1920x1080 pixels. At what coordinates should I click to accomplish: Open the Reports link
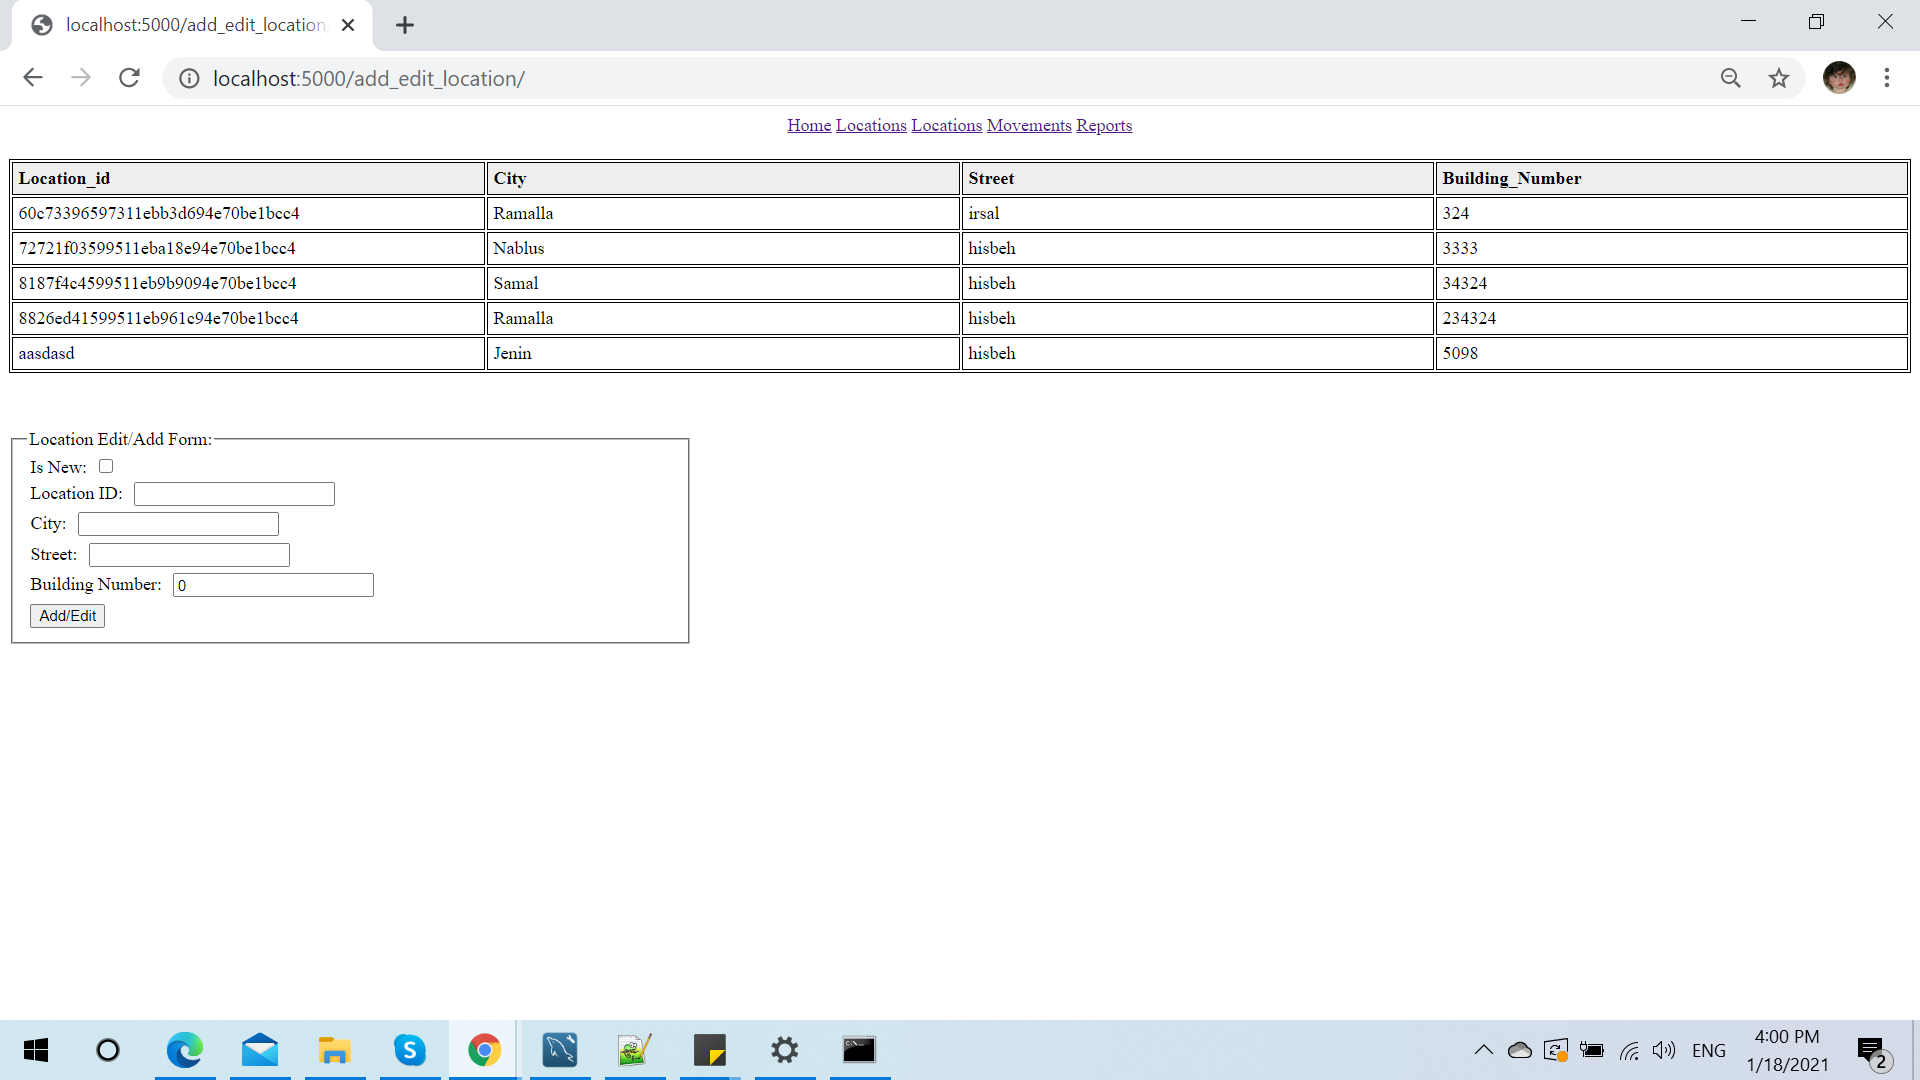click(x=1103, y=125)
